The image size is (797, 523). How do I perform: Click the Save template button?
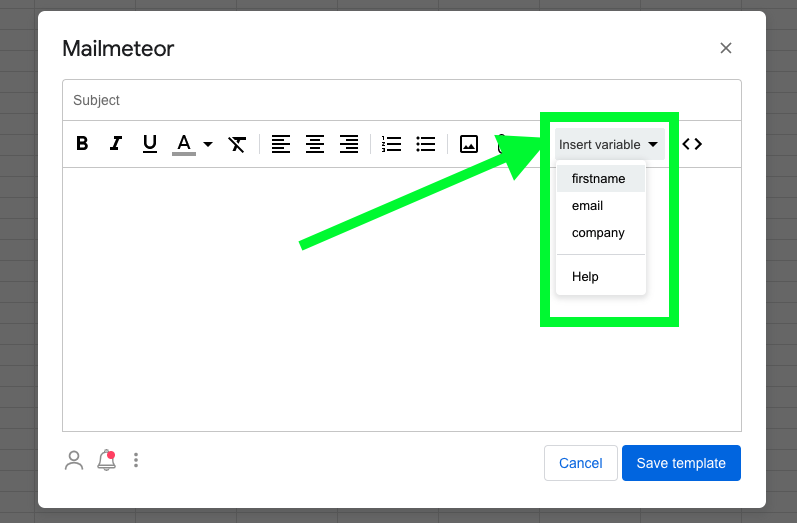point(681,463)
